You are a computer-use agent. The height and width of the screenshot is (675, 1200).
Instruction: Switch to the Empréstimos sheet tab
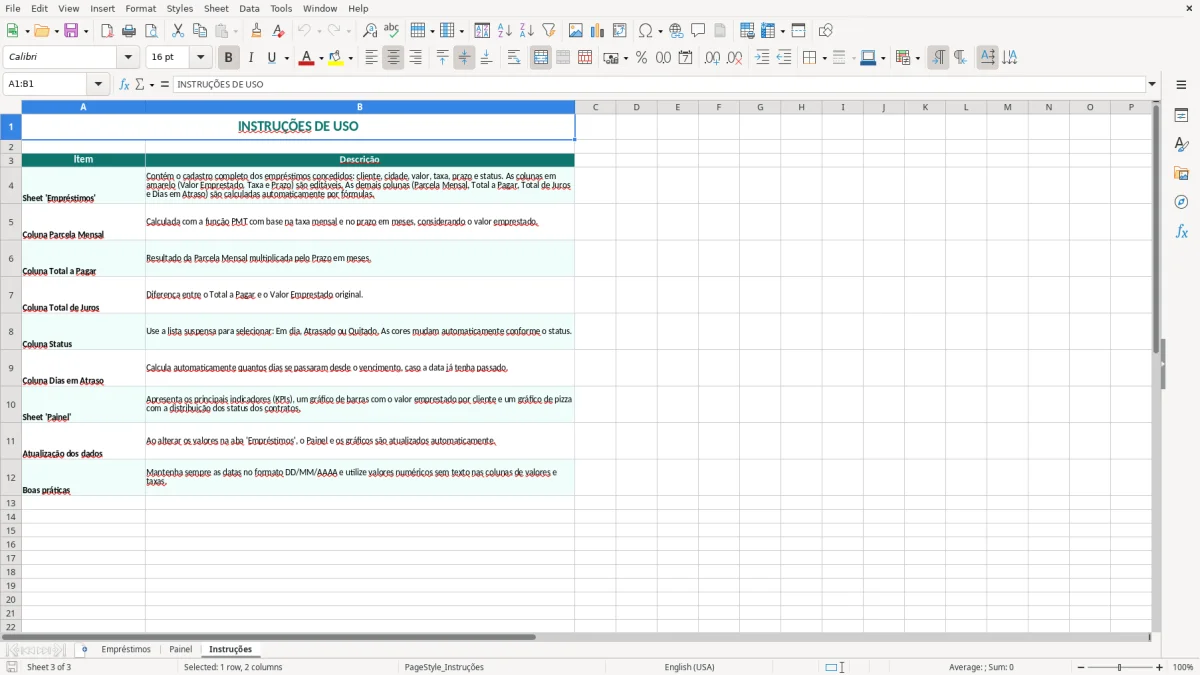pos(126,650)
